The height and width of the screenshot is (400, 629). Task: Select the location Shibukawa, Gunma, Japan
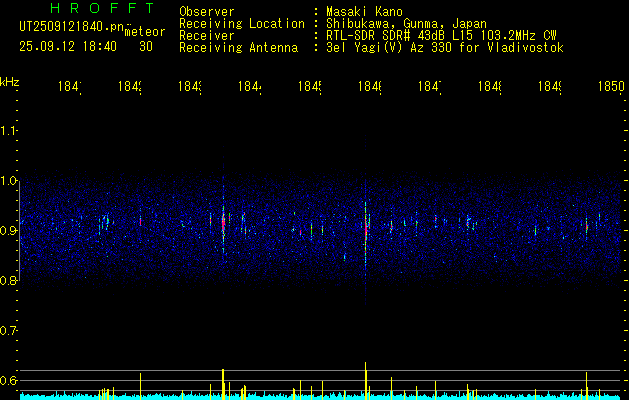tap(406, 24)
